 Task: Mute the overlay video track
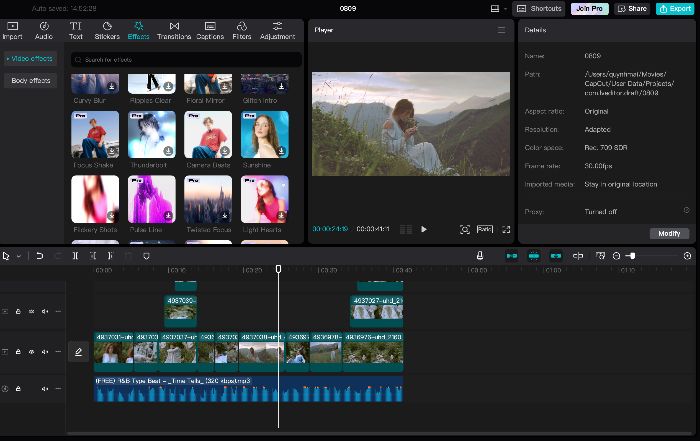point(45,312)
